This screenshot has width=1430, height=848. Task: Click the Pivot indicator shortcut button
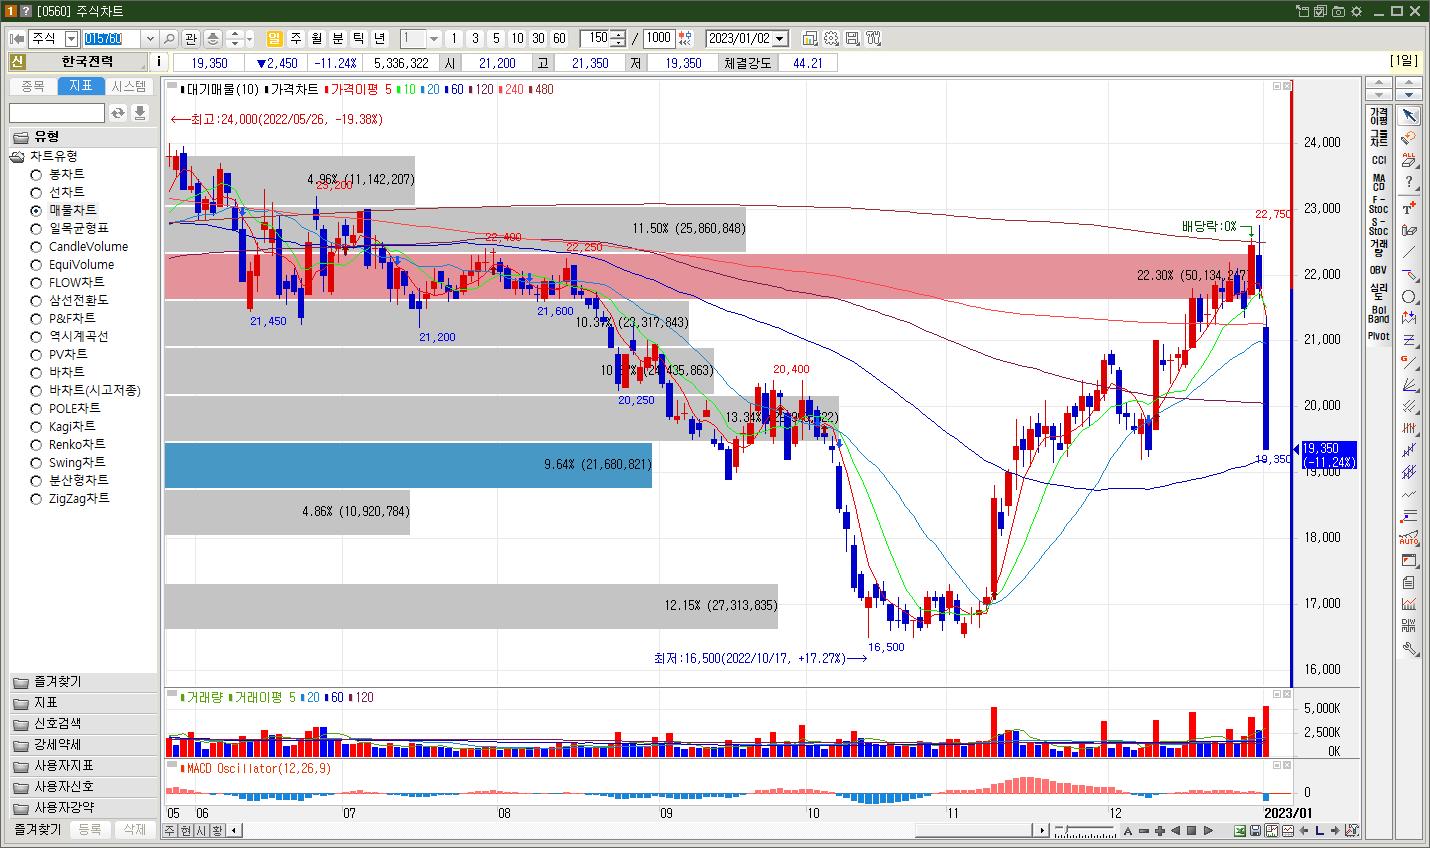pos(1379,336)
